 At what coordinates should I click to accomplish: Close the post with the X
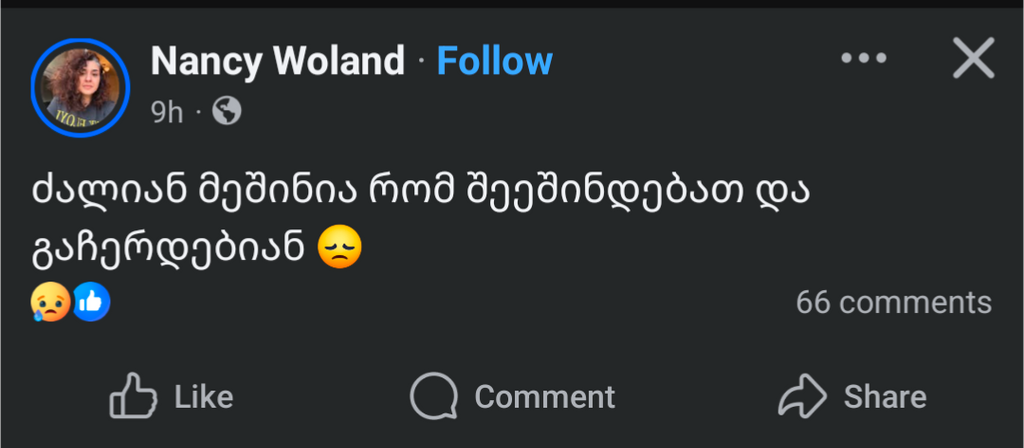click(x=973, y=60)
